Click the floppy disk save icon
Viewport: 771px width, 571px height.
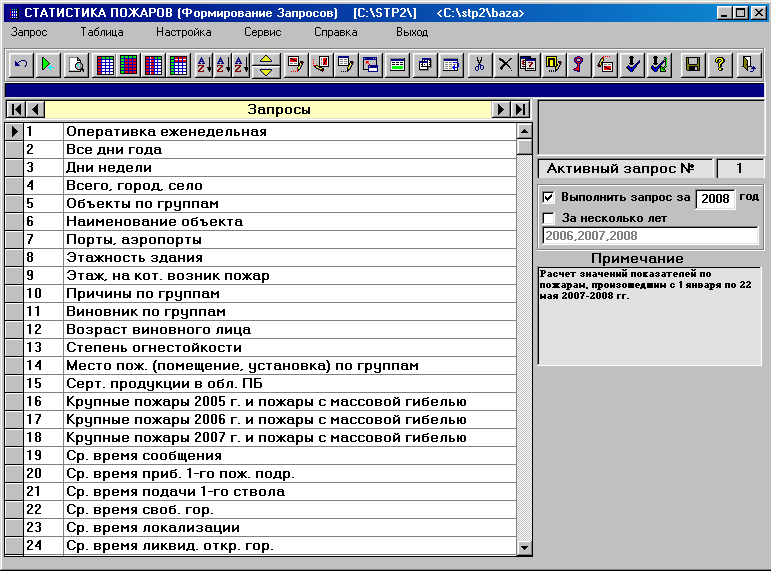693,65
